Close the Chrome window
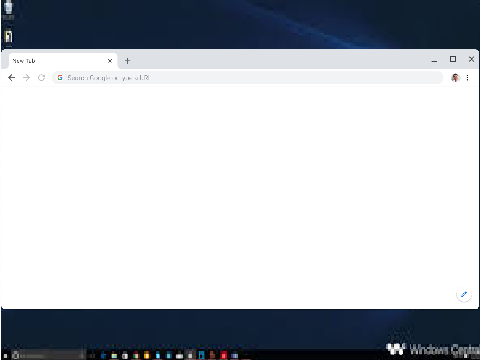Viewport: 480px width, 360px height. point(471,59)
